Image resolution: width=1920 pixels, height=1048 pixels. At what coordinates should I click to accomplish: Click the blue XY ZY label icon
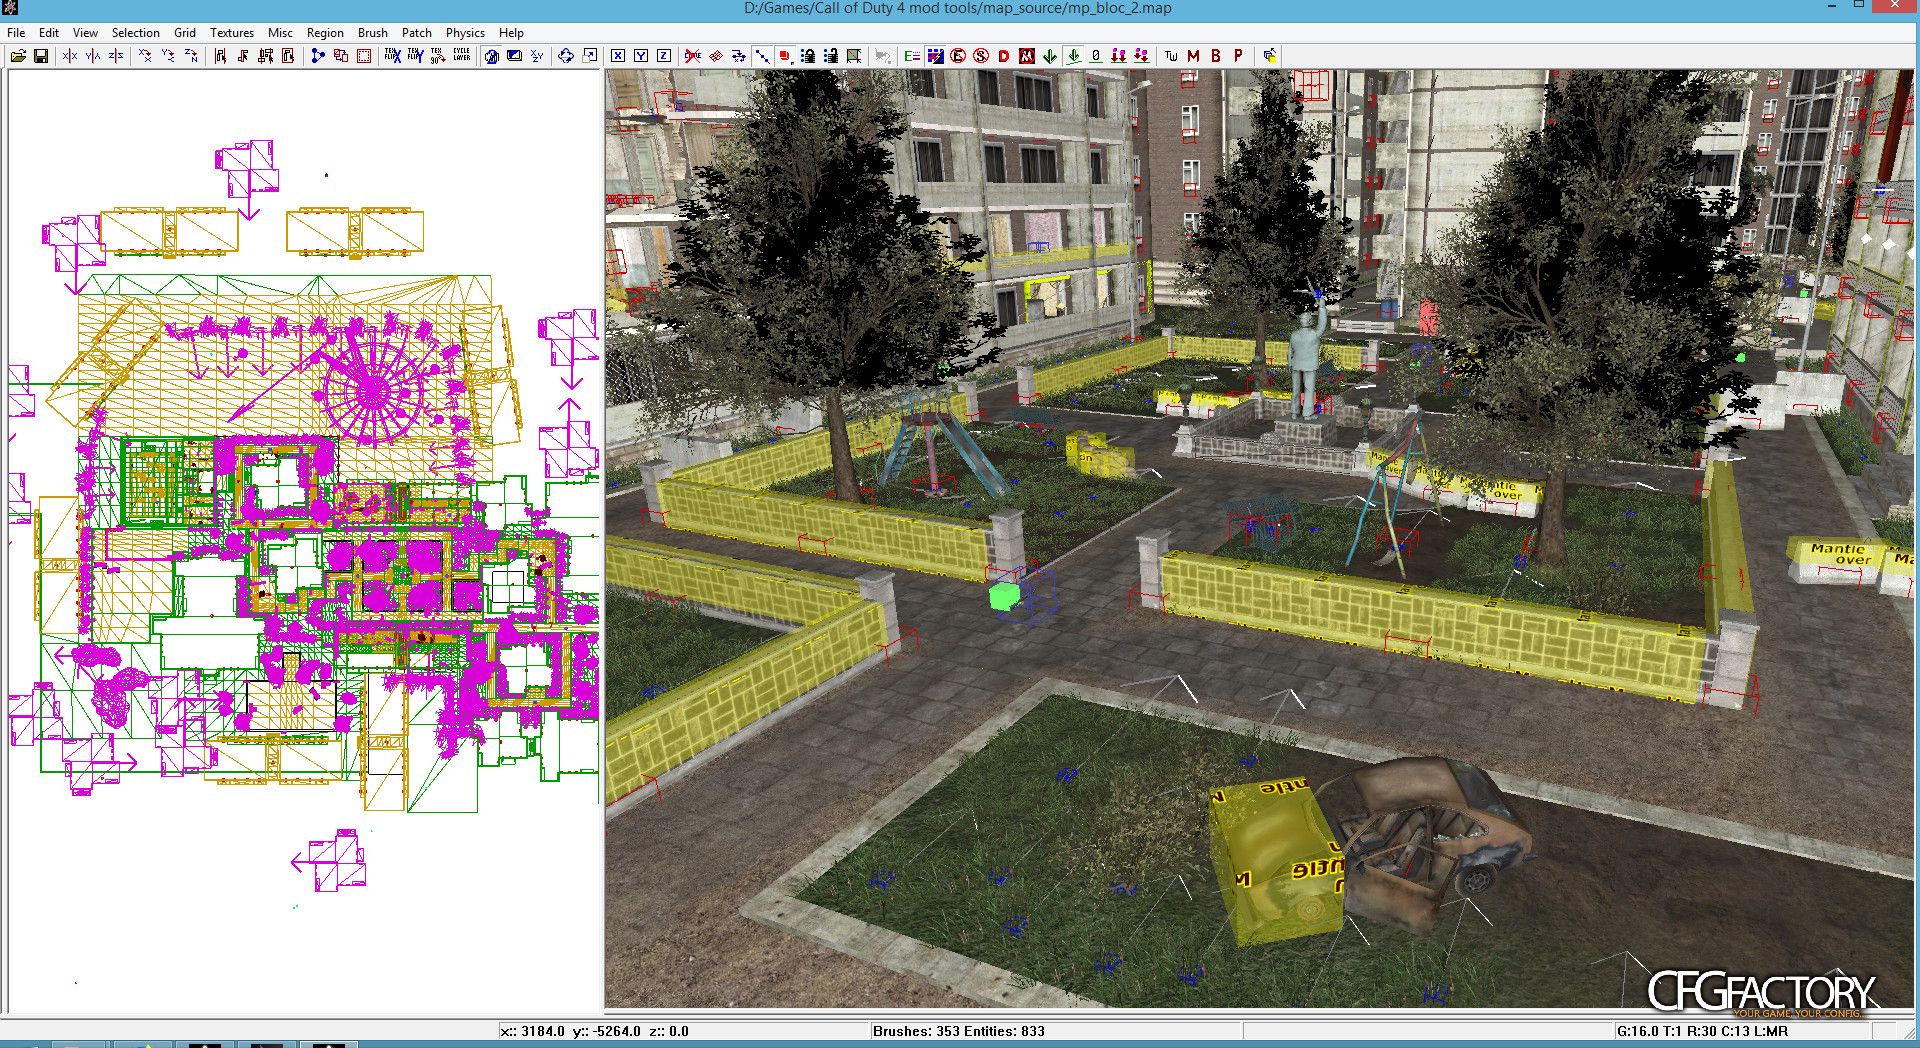[537, 56]
